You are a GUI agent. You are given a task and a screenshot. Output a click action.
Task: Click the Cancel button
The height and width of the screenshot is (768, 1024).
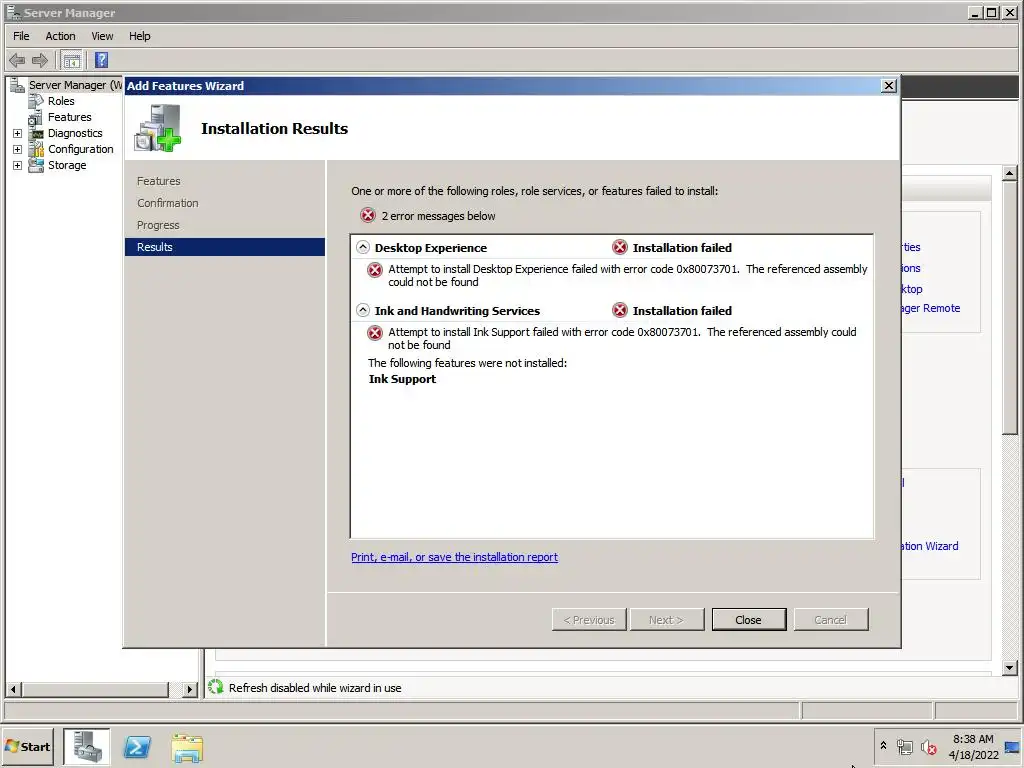831,620
